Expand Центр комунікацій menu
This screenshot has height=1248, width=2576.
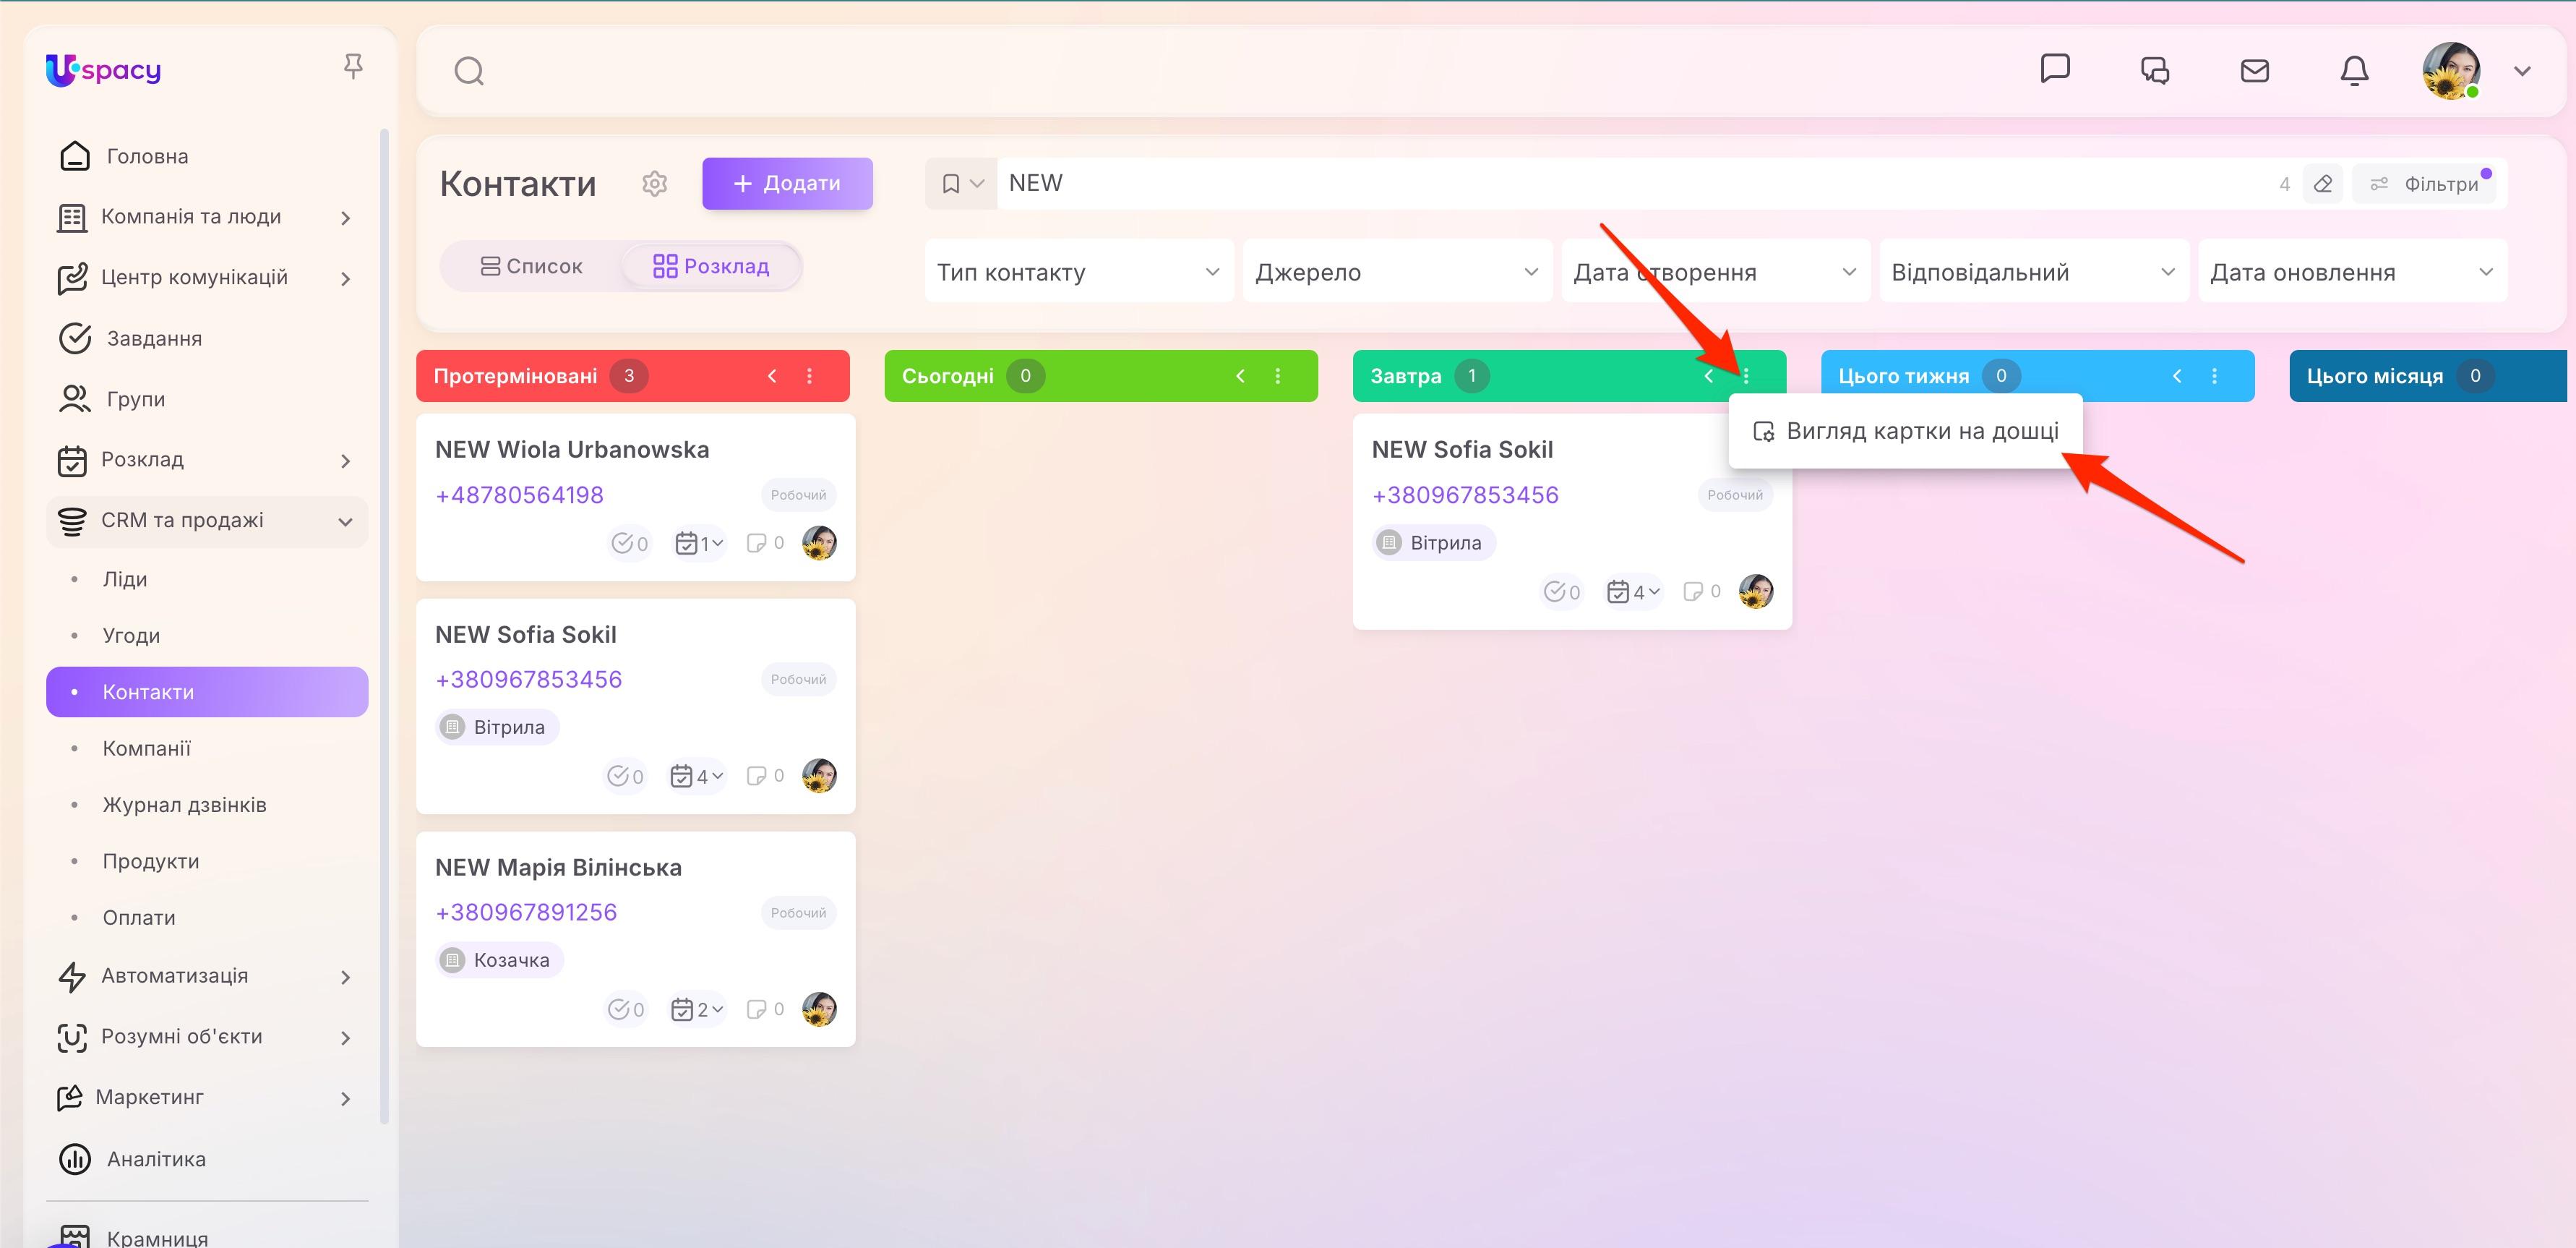pos(207,278)
